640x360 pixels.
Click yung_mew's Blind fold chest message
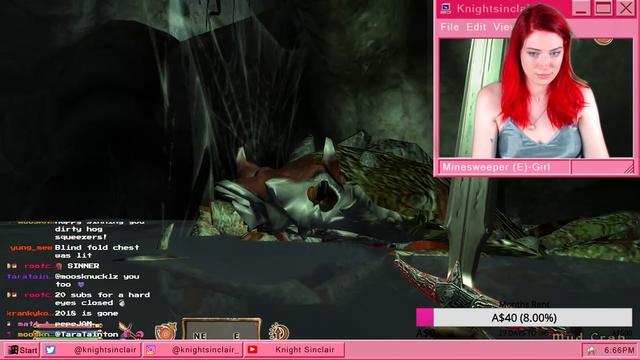[x=97, y=251]
